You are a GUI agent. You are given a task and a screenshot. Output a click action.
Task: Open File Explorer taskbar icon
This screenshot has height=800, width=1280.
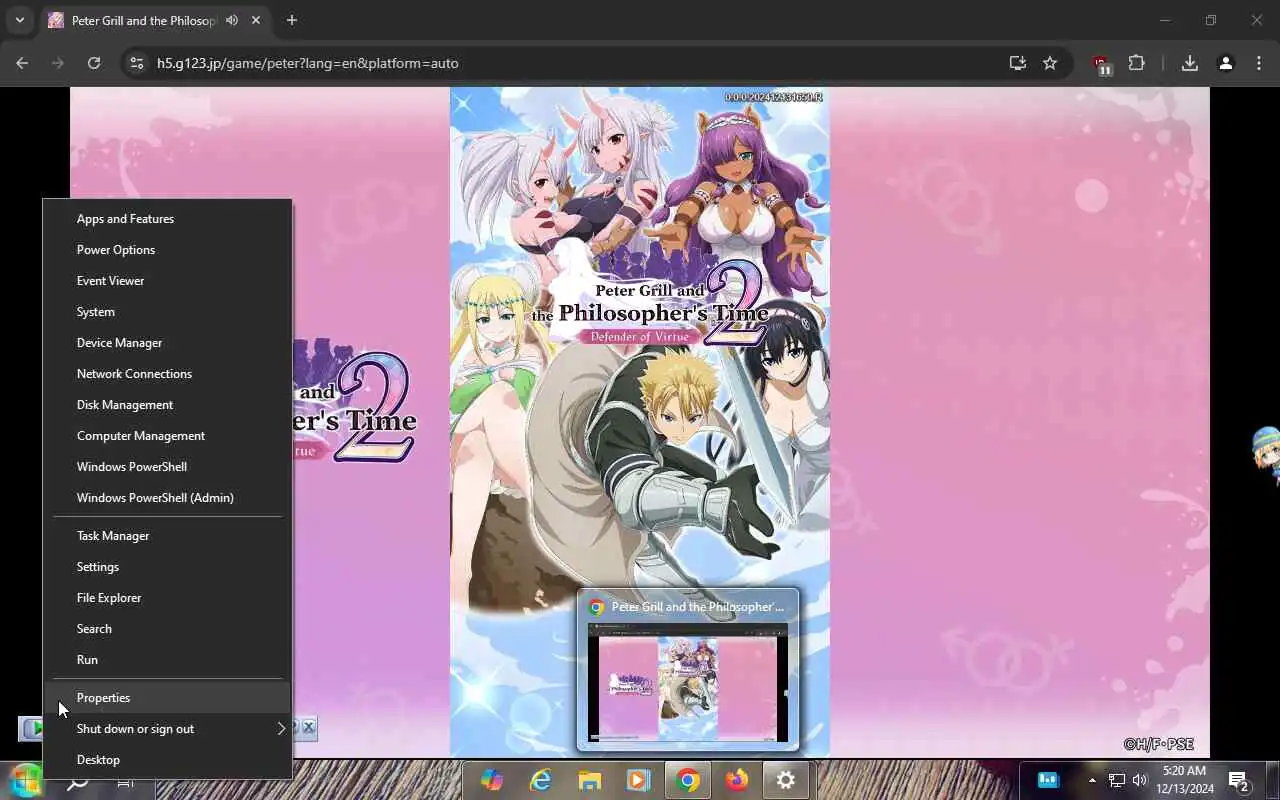click(589, 781)
